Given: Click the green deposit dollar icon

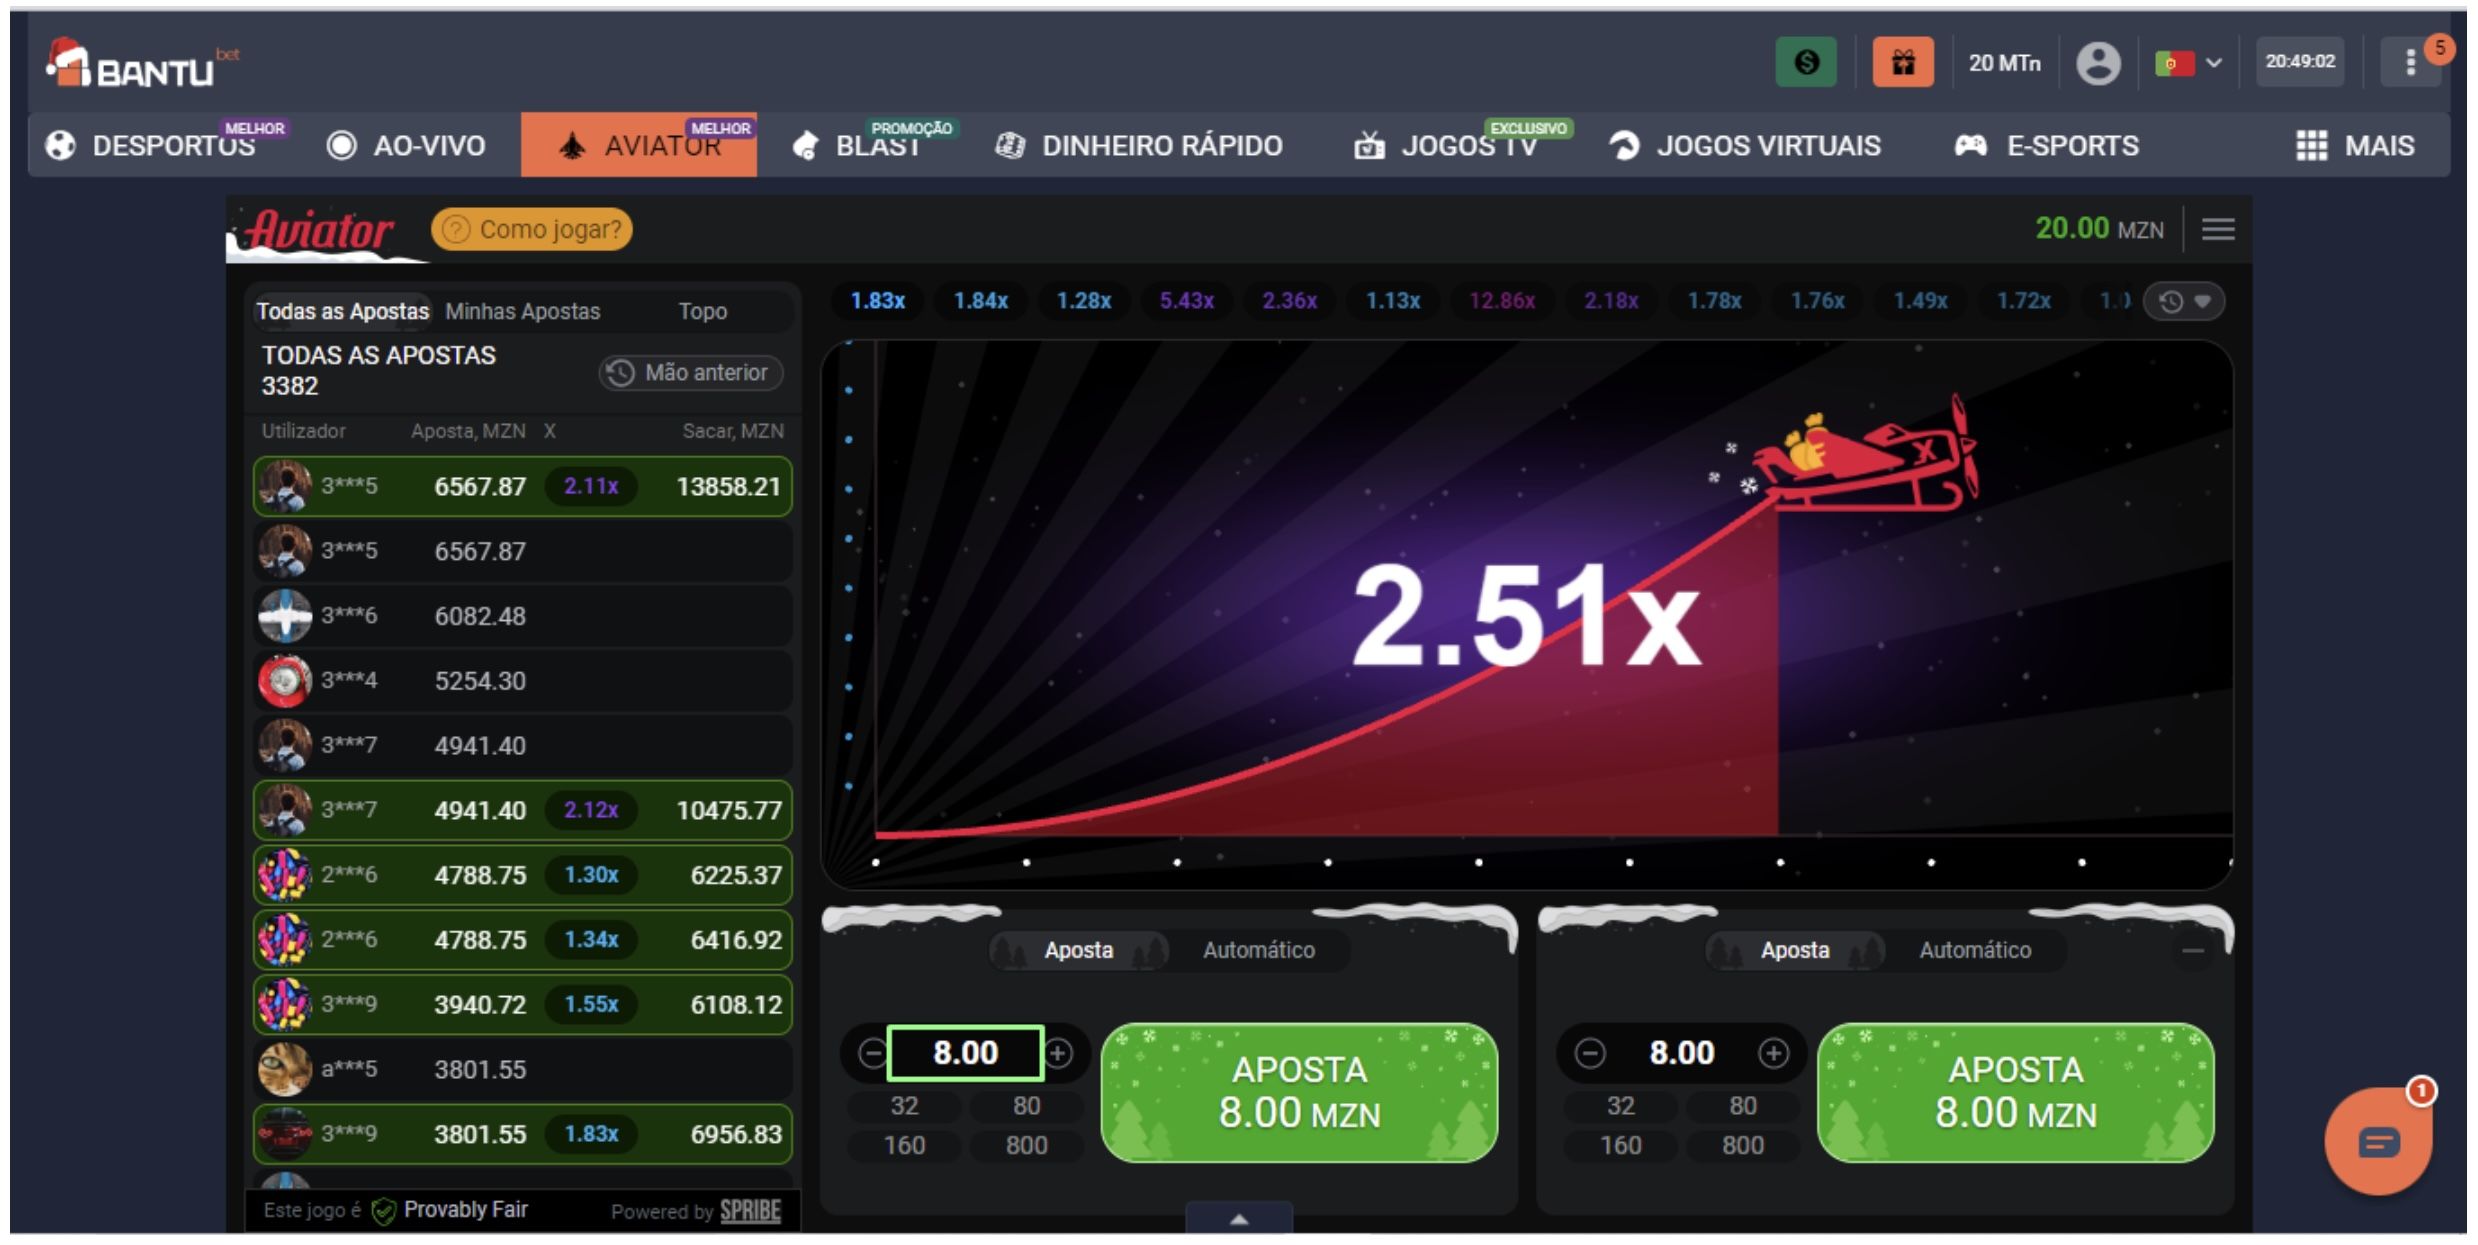Looking at the screenshot, I should click(1805, 63).
